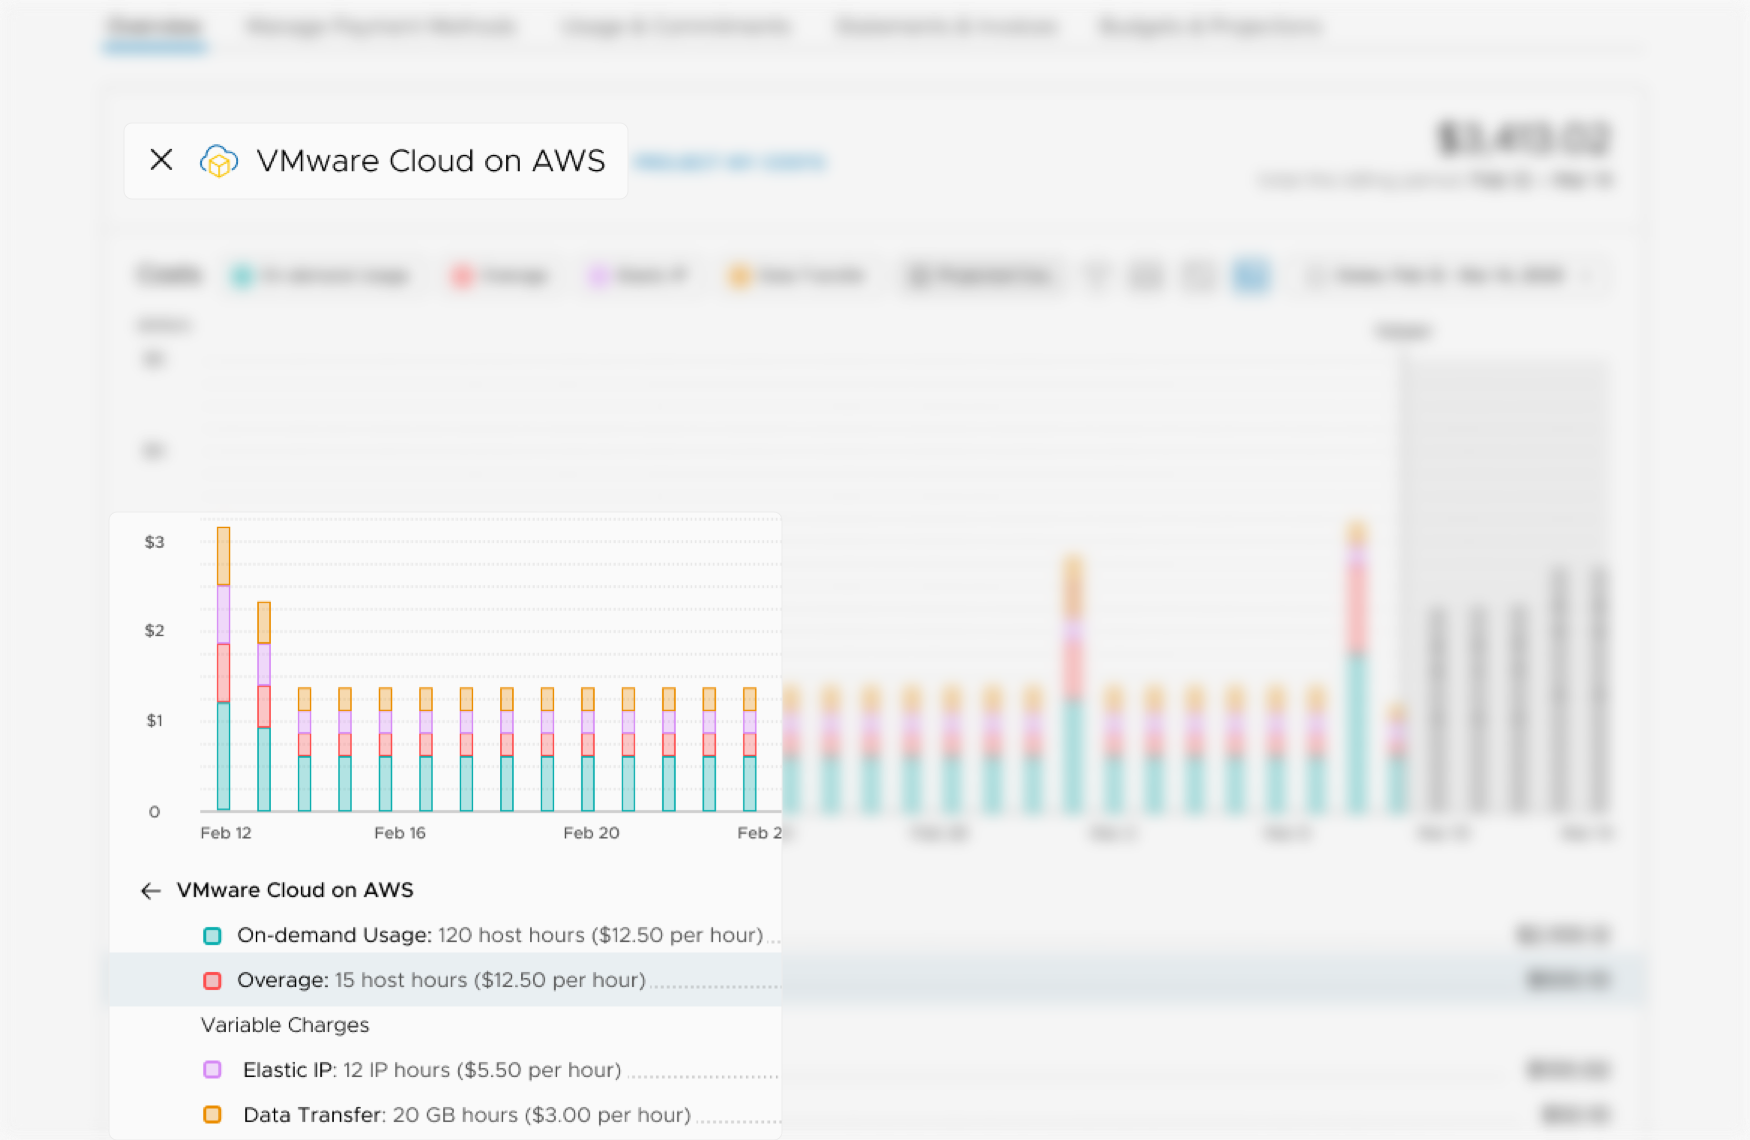This screenshot has height=1140, width=1750.
Task: Click the VMware Cloud on AWS legend heading
Action: tap(295, 890)
